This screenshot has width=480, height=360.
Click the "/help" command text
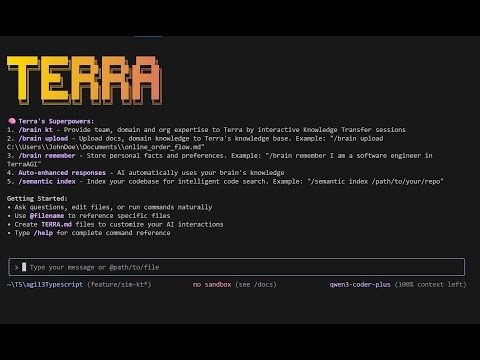click(43, 233)
